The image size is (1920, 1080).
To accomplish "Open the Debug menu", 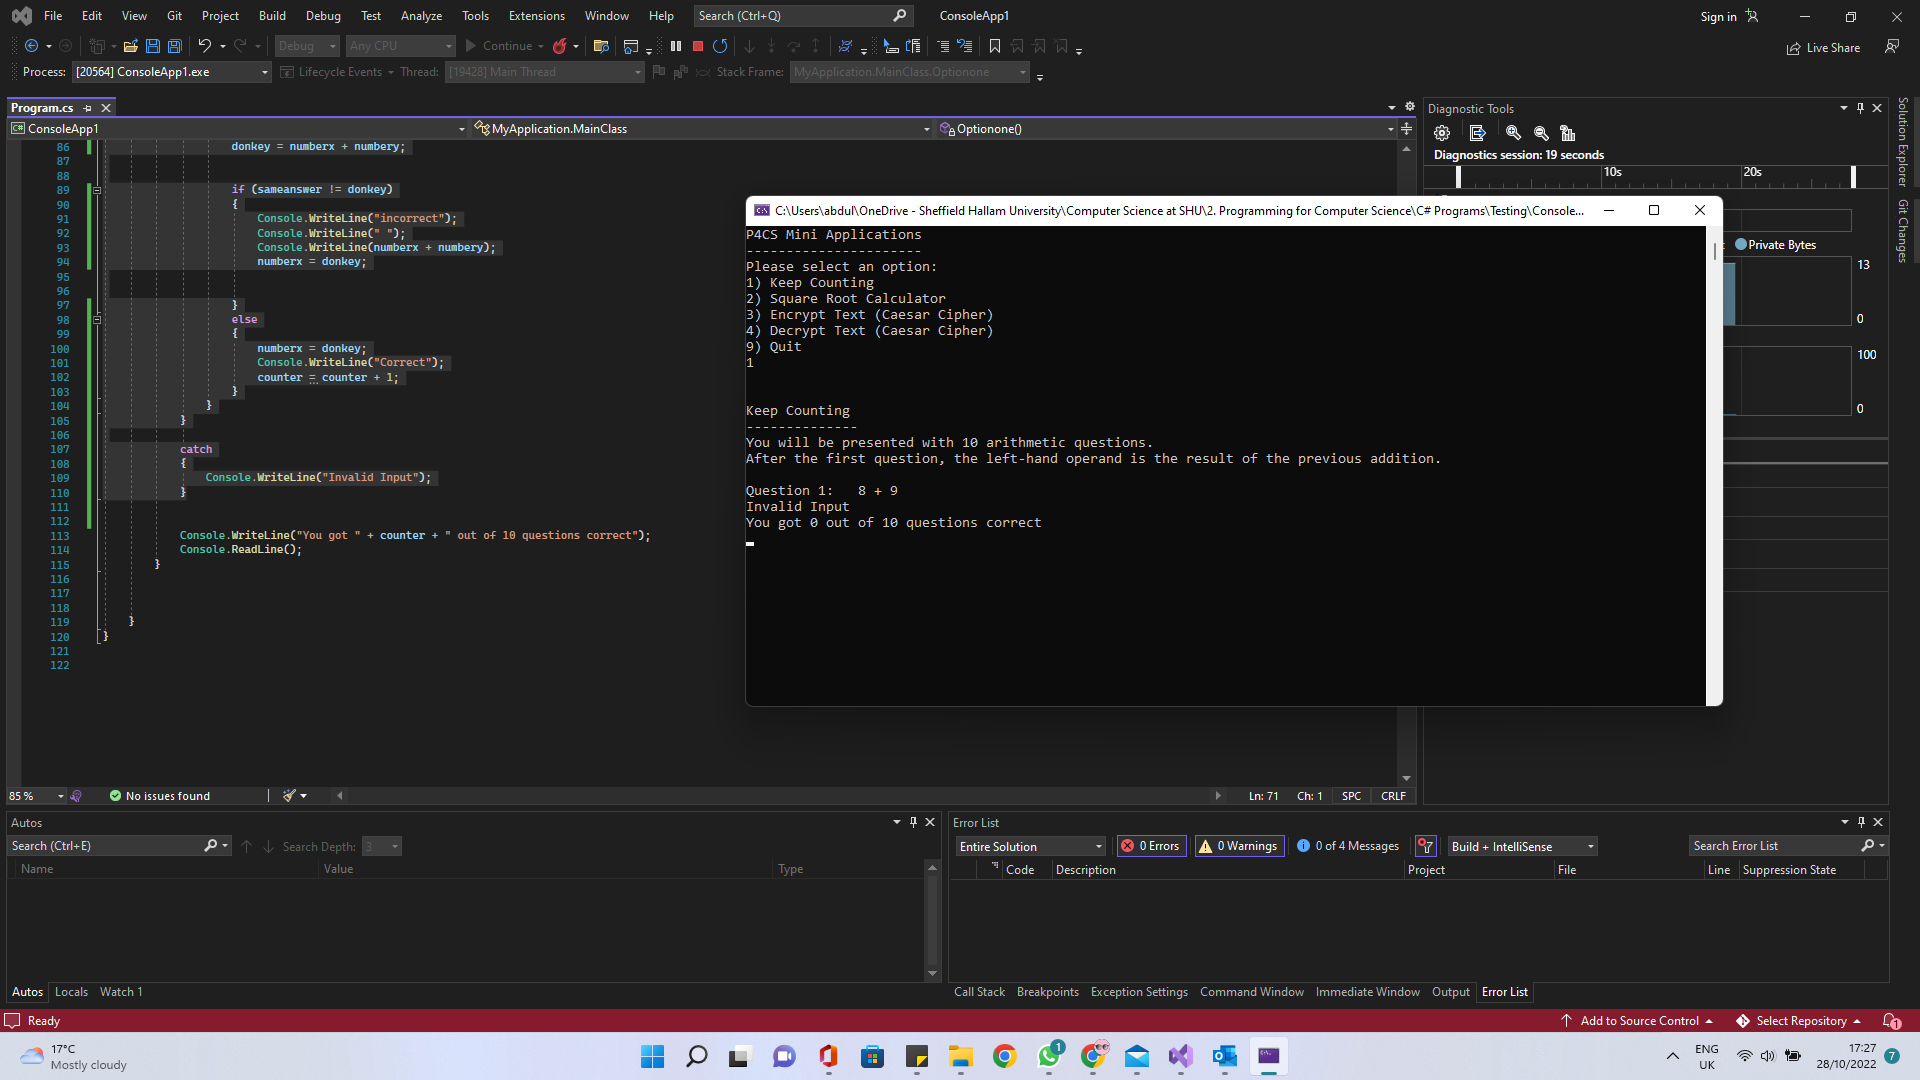I will click(x=322, y=16).
